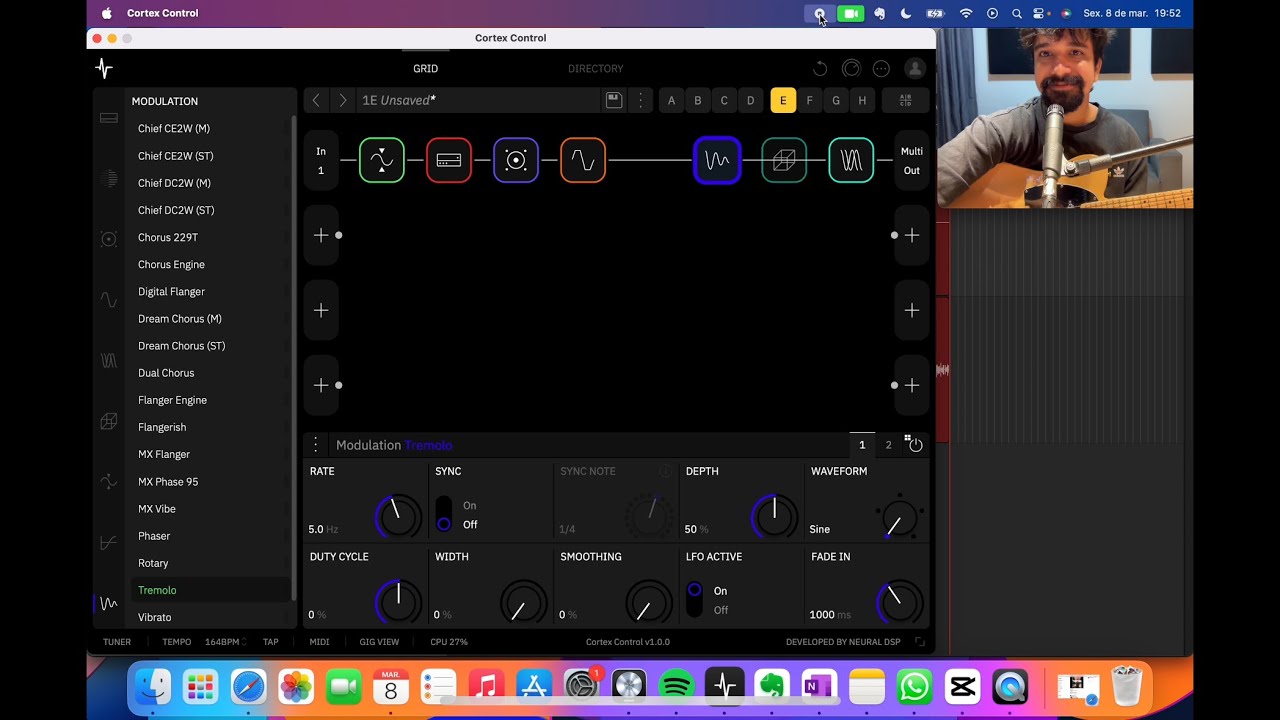Open the Apple menu
The height and width of the screenshot is (720, 1280).
click(x=107, y=13)
